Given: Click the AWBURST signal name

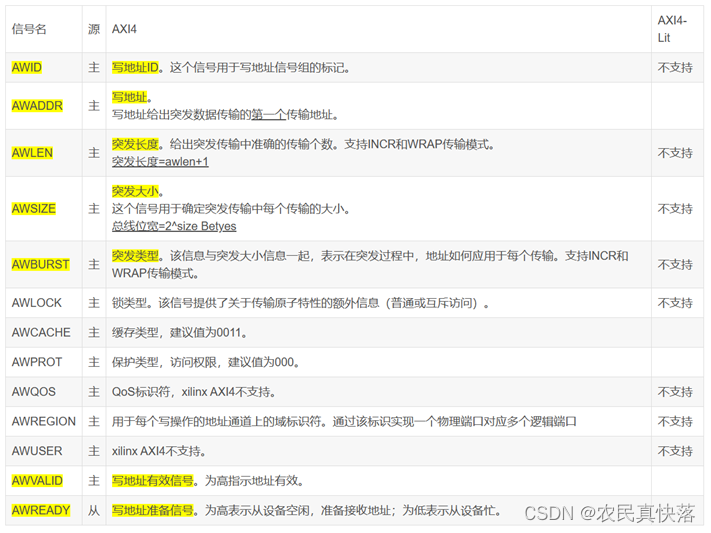Looking at the screenshot, I should (x=40, y=265).
